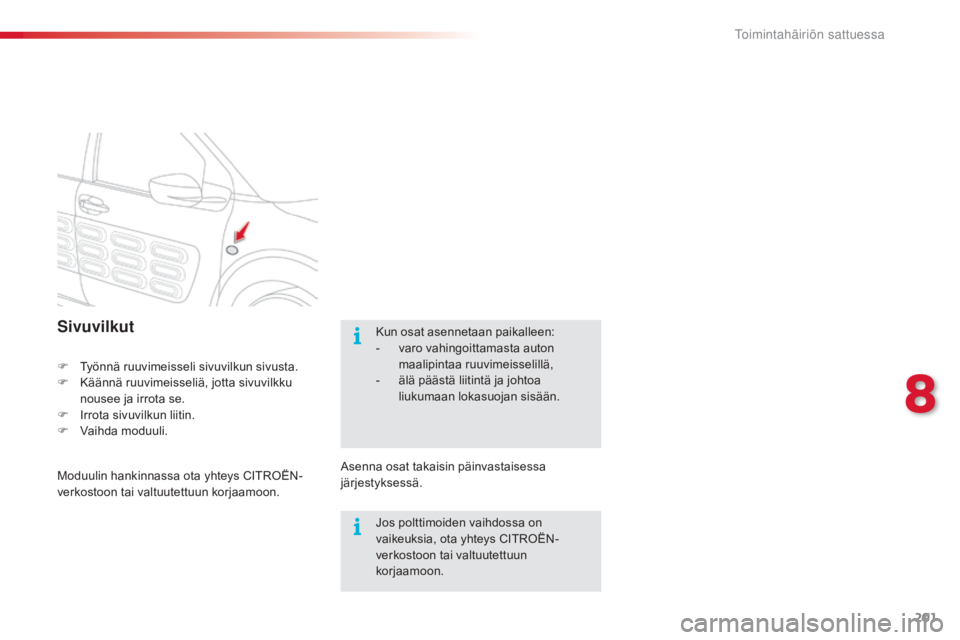Click the 'Asenna osat takaisin' sentence
Screen dimensions: 960x640
pos(443,474)
